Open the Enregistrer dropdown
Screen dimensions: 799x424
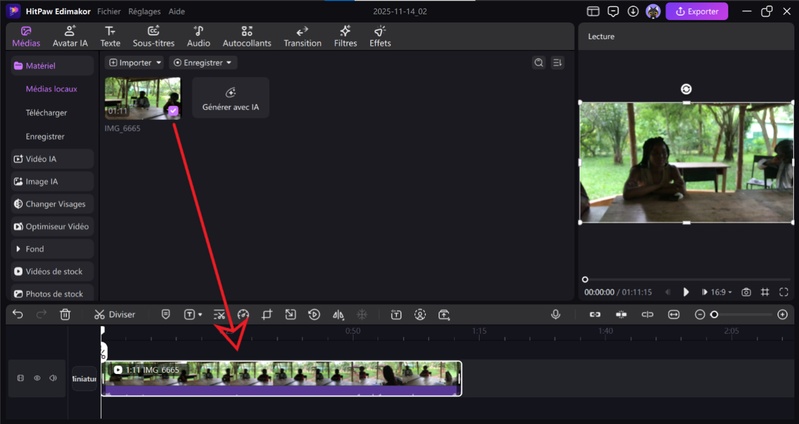pyautogui.click(x=203, y=63)
